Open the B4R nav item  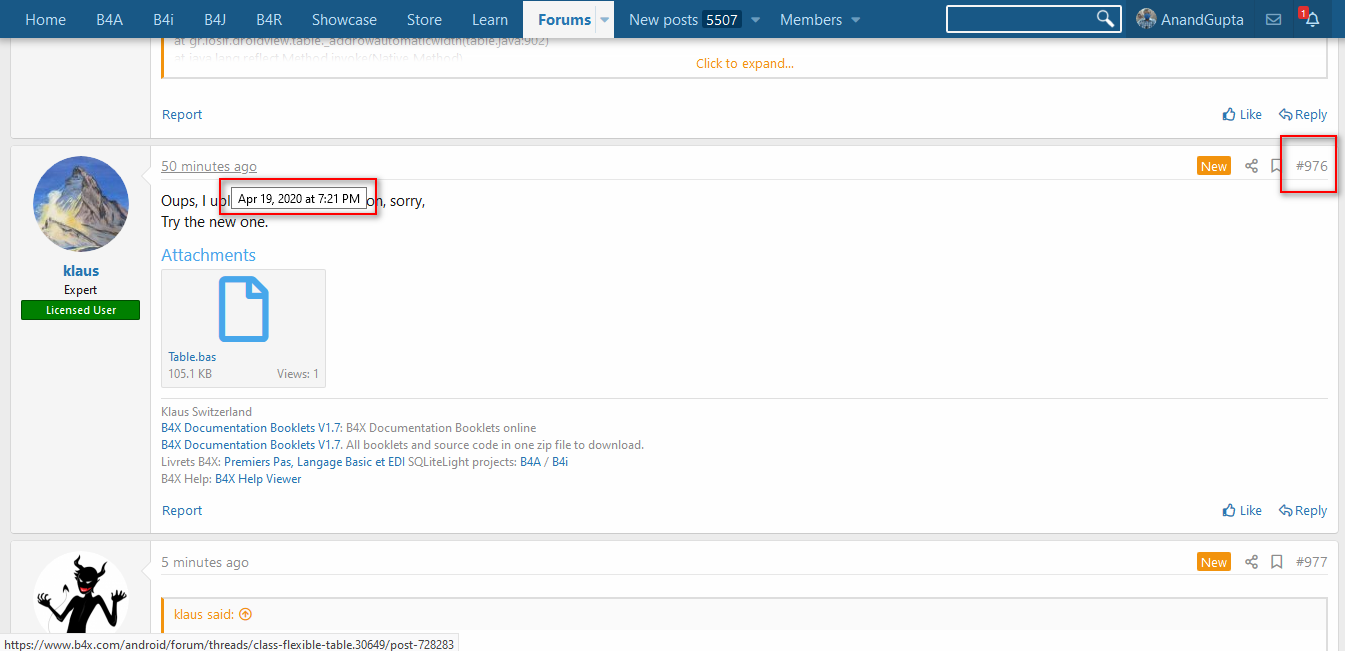click(x=268, y=20)
